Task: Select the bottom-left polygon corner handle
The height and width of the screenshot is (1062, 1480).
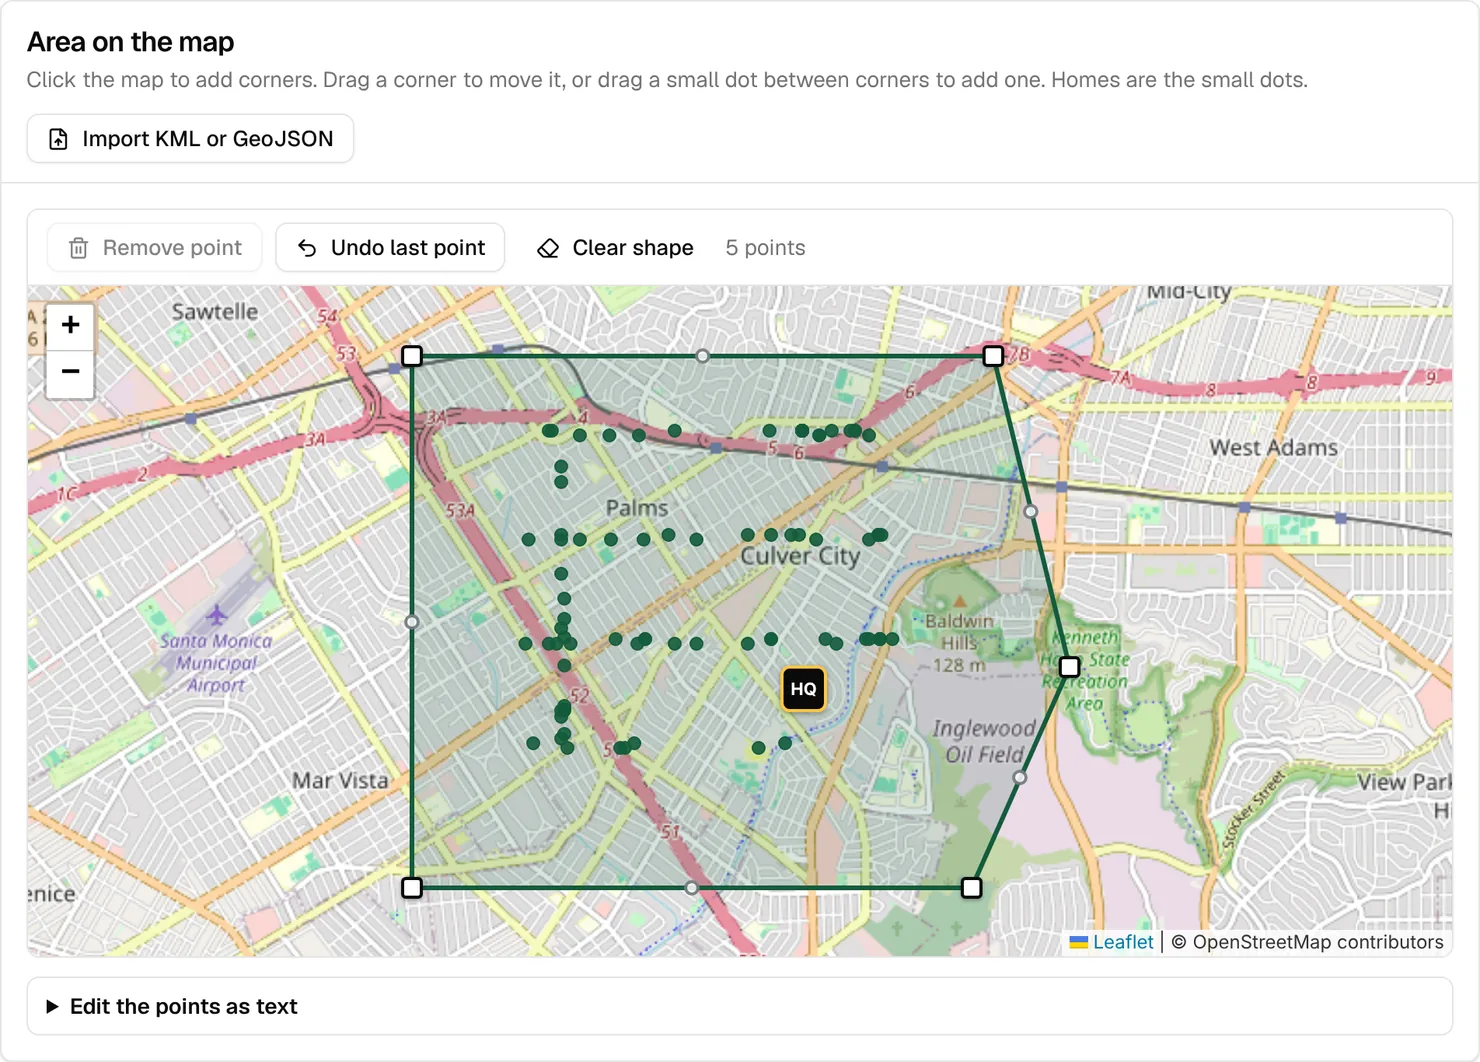Action: coord(412,888)
